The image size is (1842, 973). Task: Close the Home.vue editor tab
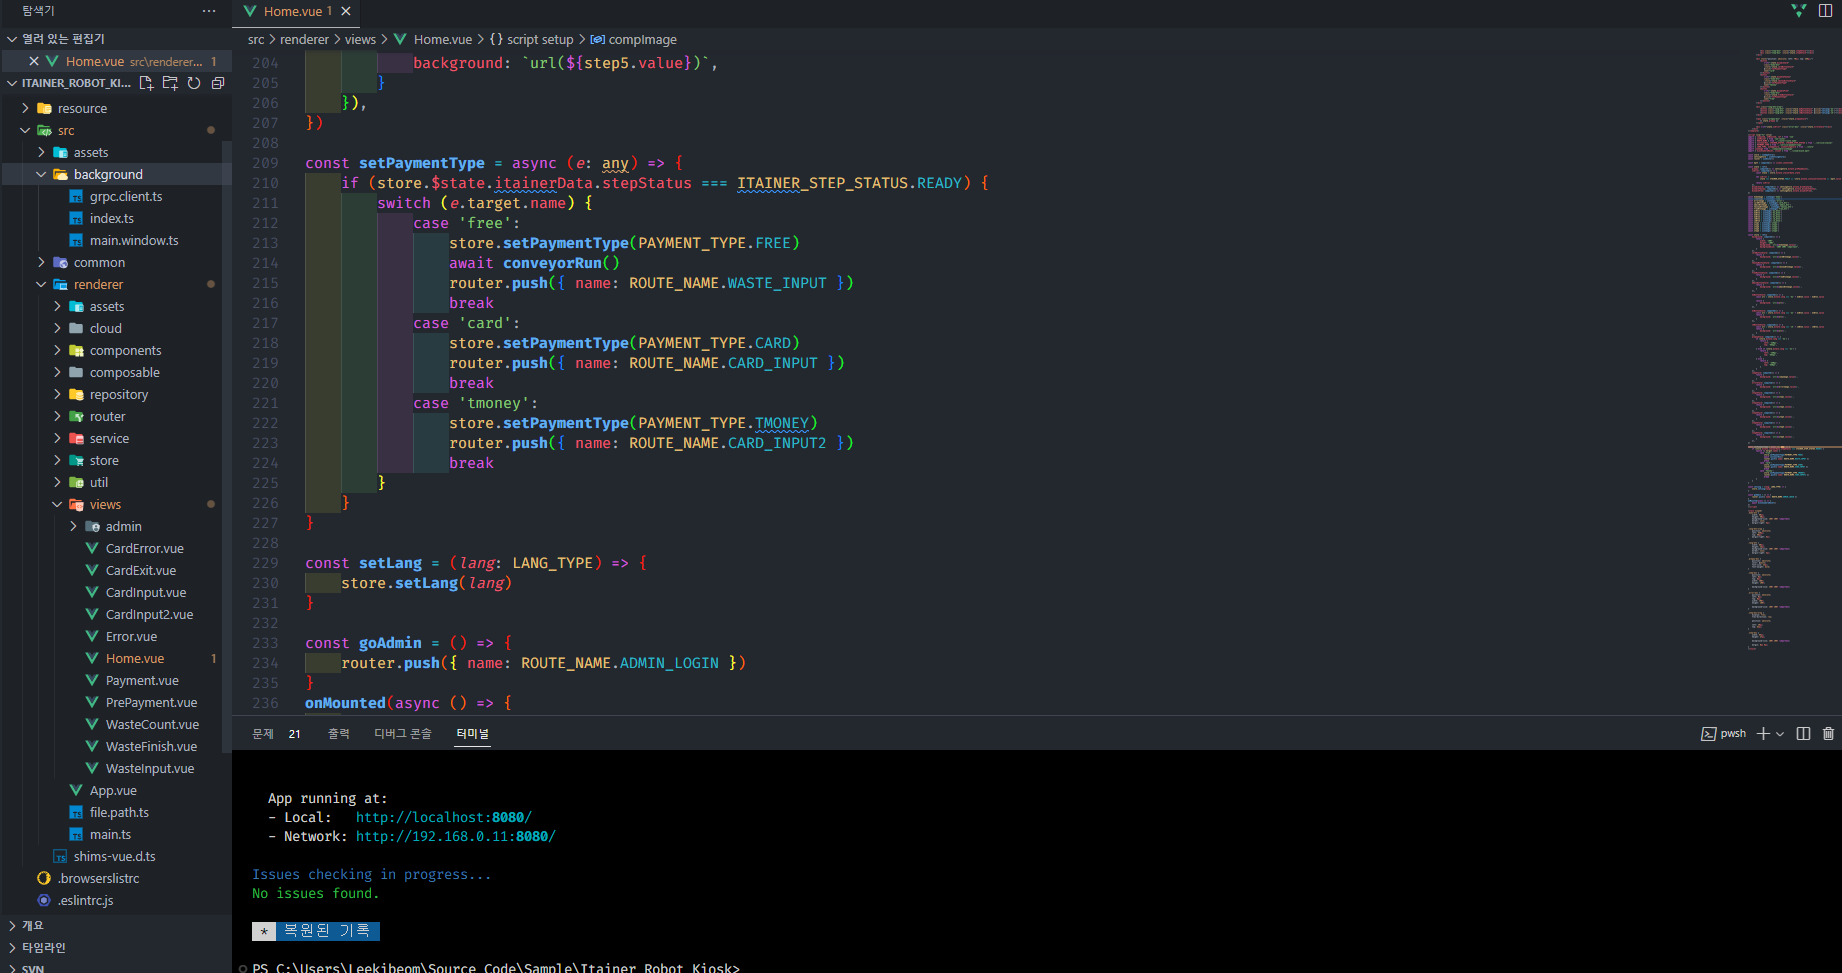coord(346,11)
